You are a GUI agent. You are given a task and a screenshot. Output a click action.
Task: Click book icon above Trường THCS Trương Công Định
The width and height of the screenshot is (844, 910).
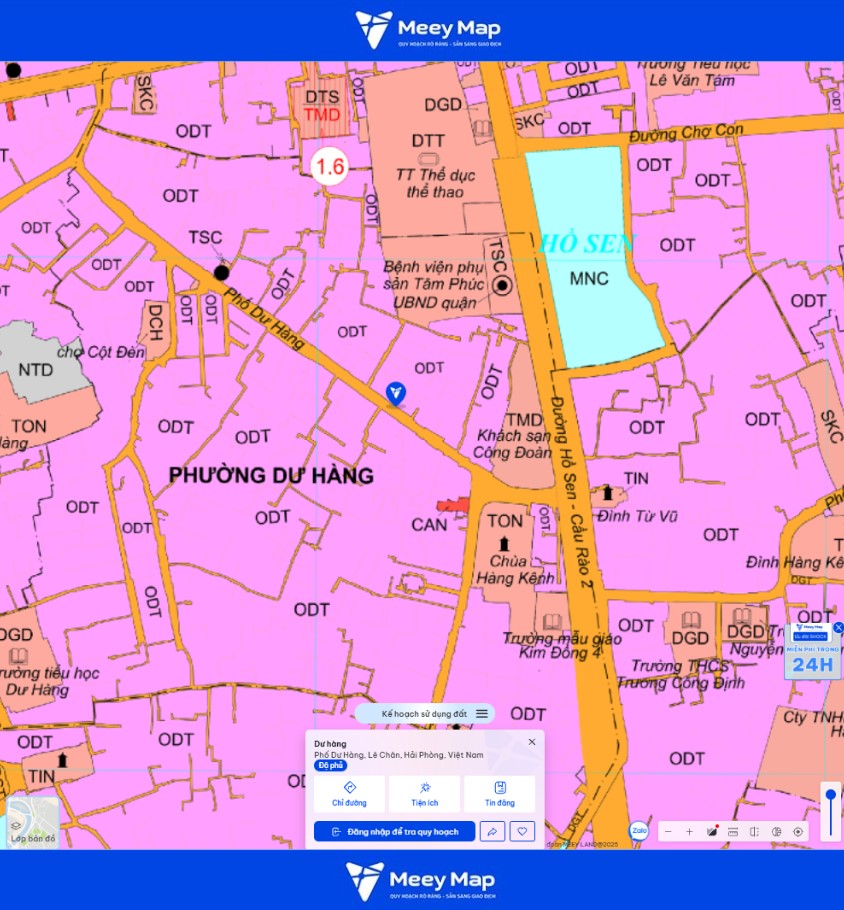click(x=690, y=620)
